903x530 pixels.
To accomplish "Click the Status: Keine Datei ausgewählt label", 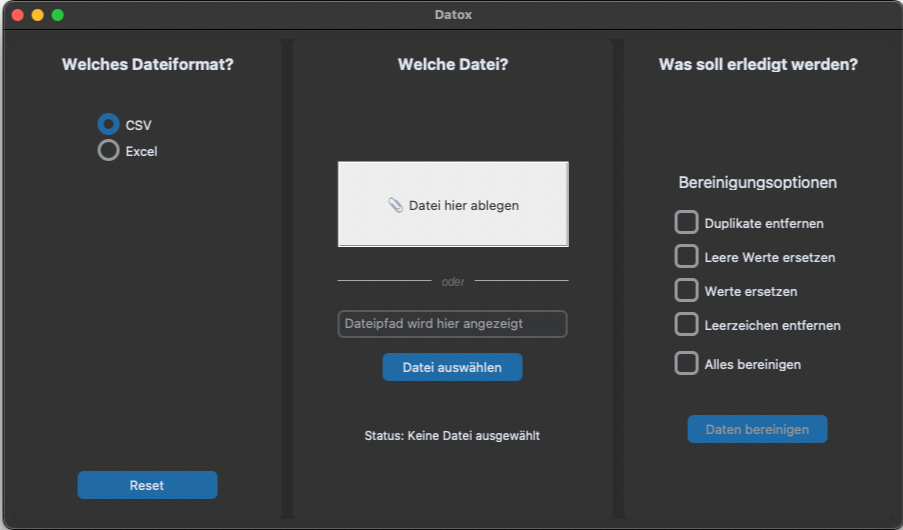I will click(x=452, y=436).
